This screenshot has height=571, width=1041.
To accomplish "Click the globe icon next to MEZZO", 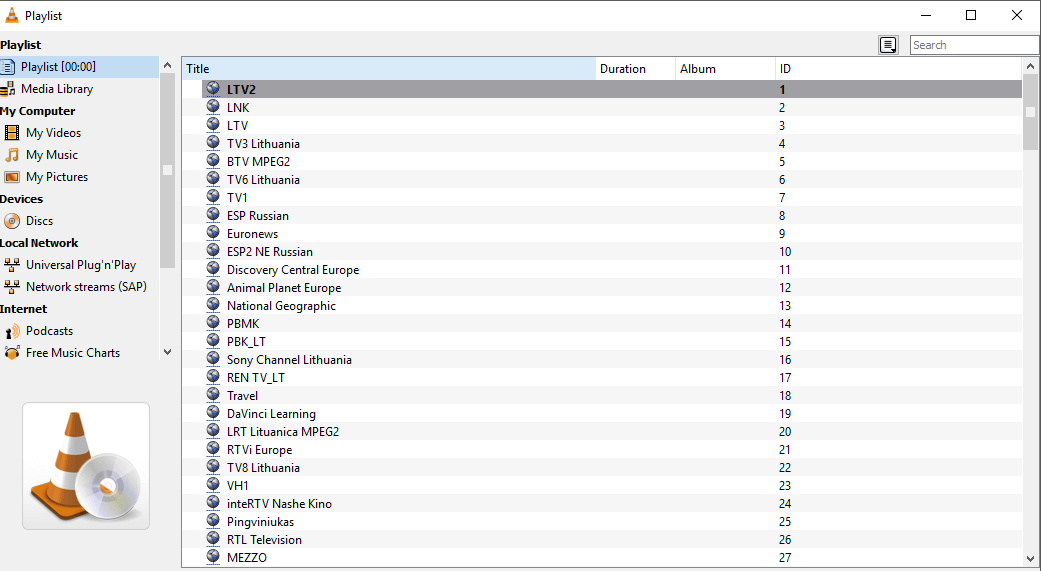I will [x=213, y=556].
